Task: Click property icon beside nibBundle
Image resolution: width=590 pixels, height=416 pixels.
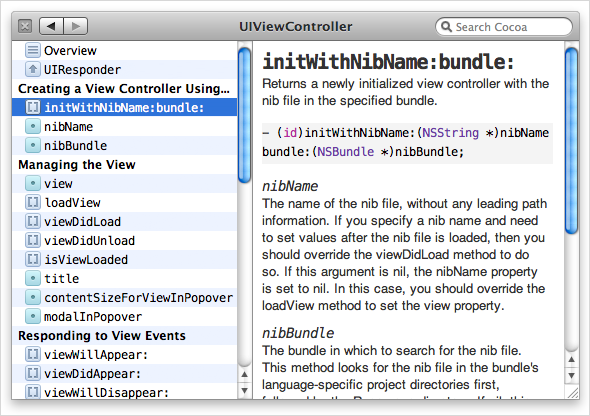Action: [x=33, y=145]
